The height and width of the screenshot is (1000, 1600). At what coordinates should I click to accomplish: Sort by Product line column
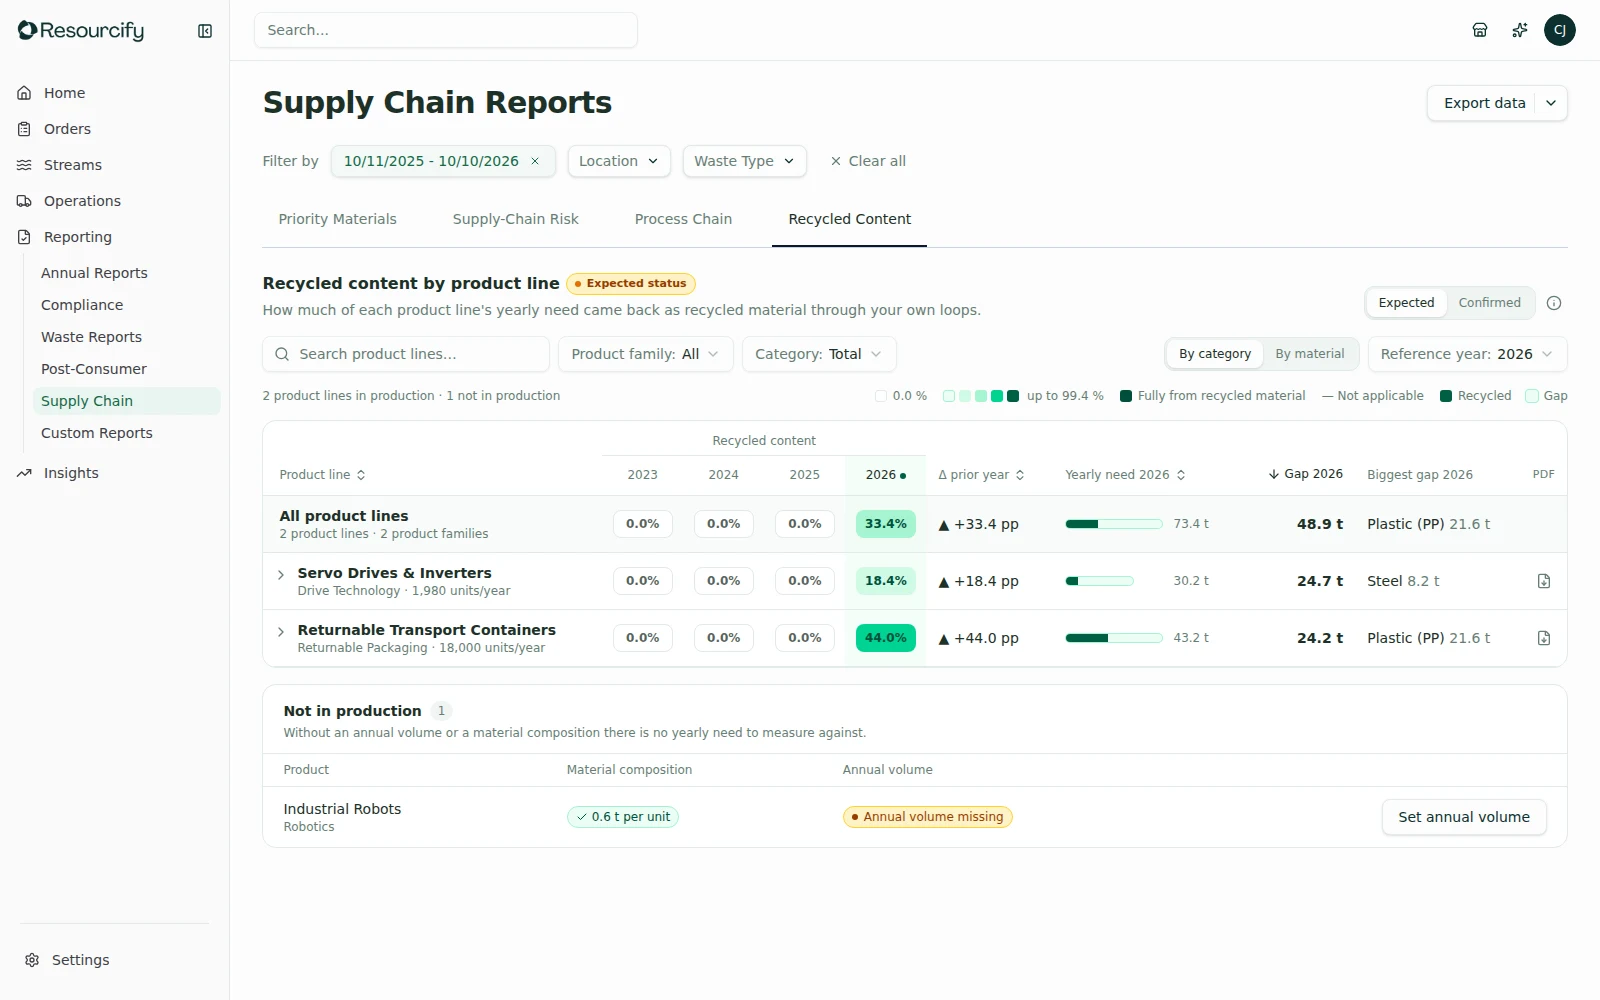[x=322, y=475]
